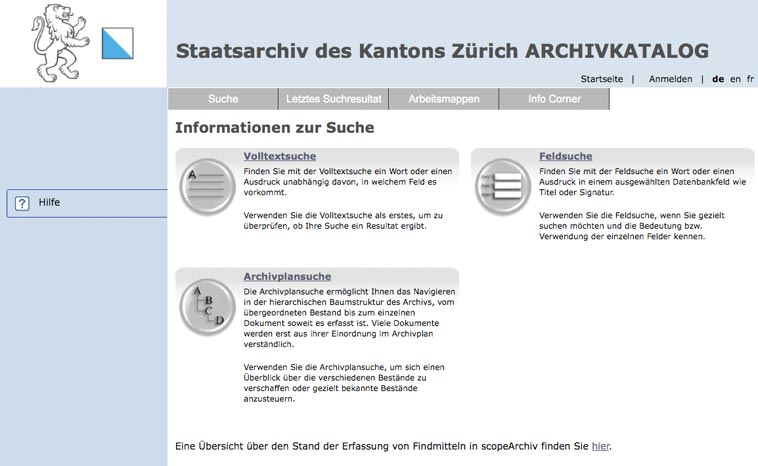This screenshot has height=466, width=758.
Task: Click the 'hier' link about Findmitteln
Action: pos(600,446)
